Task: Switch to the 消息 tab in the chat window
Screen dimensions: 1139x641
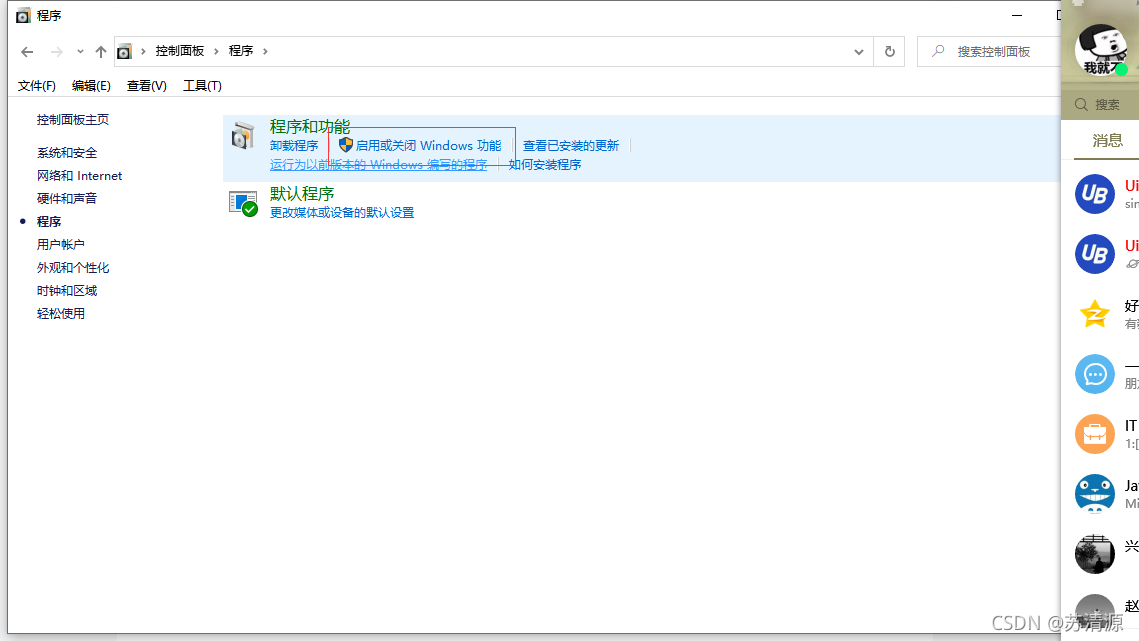Action: tap(1107, 140)
